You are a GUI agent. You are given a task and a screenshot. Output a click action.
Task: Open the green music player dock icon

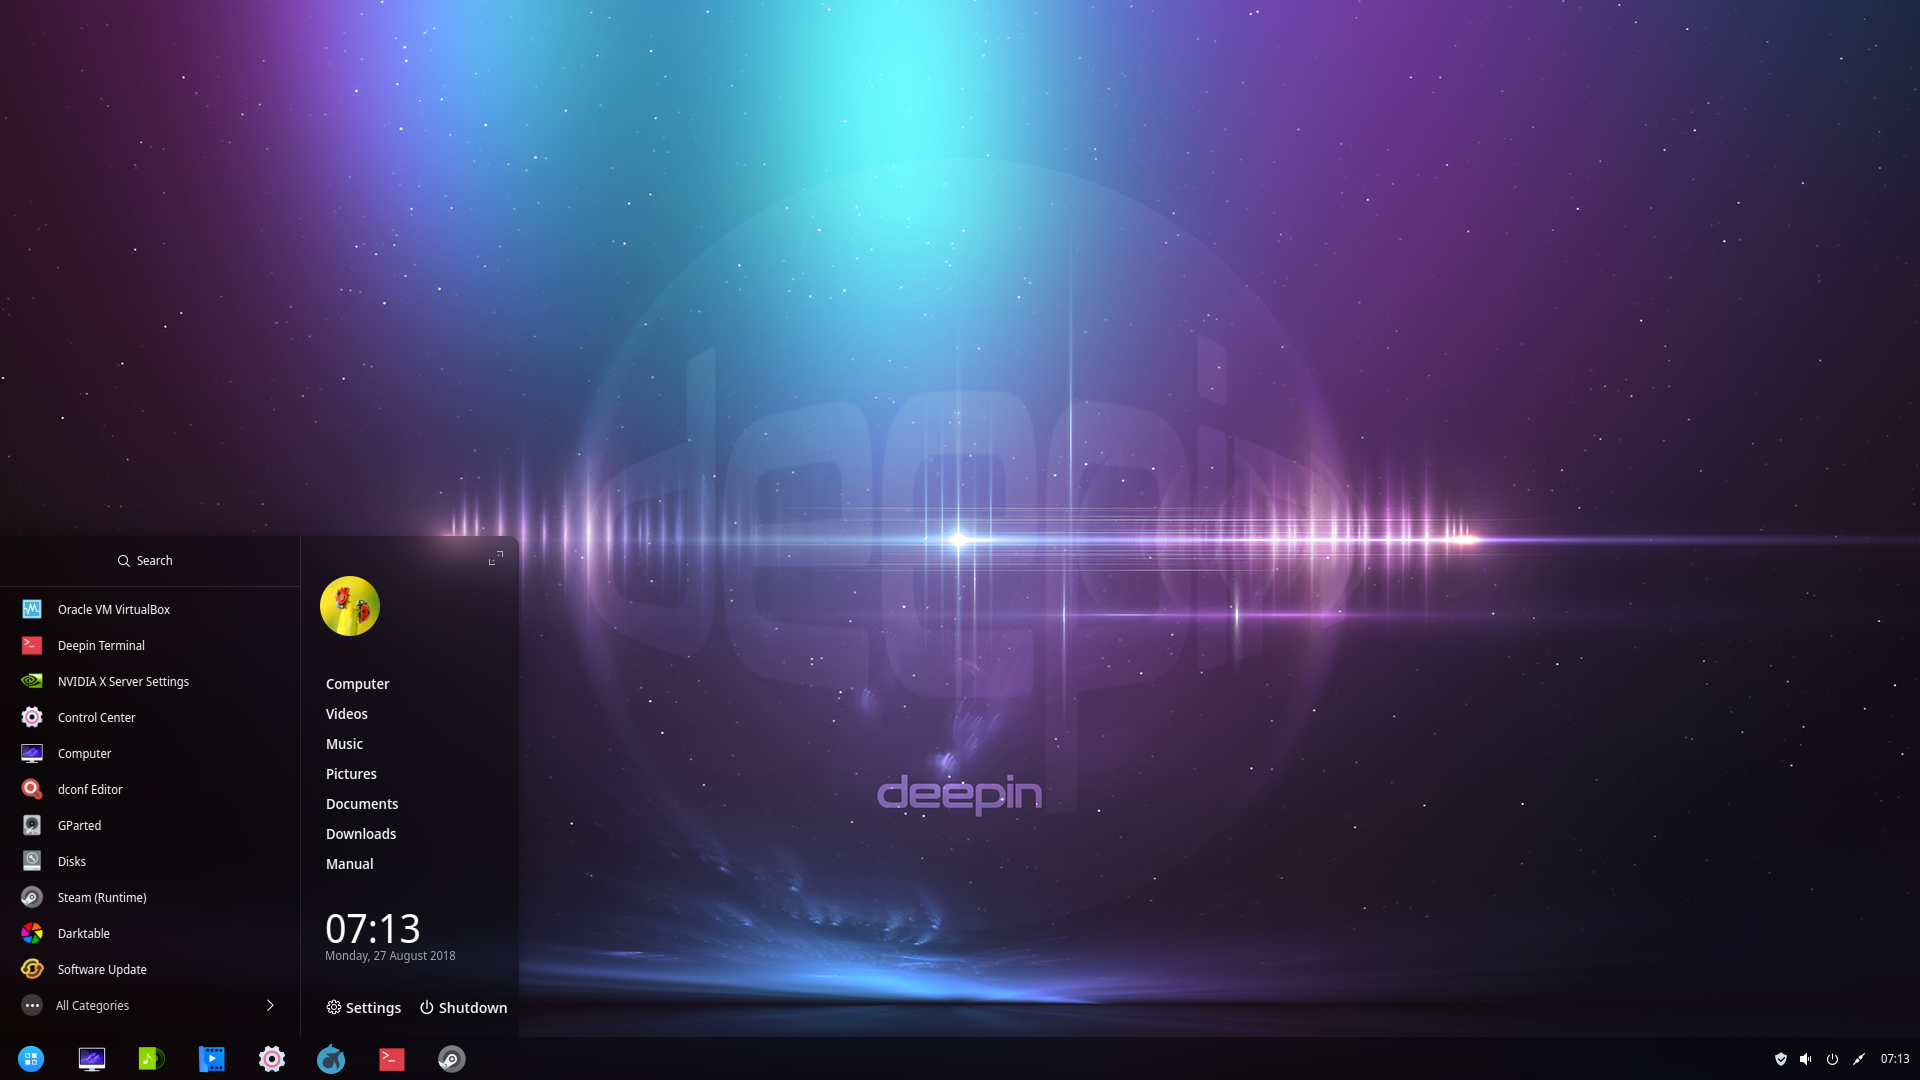(x=151, y=1059)
